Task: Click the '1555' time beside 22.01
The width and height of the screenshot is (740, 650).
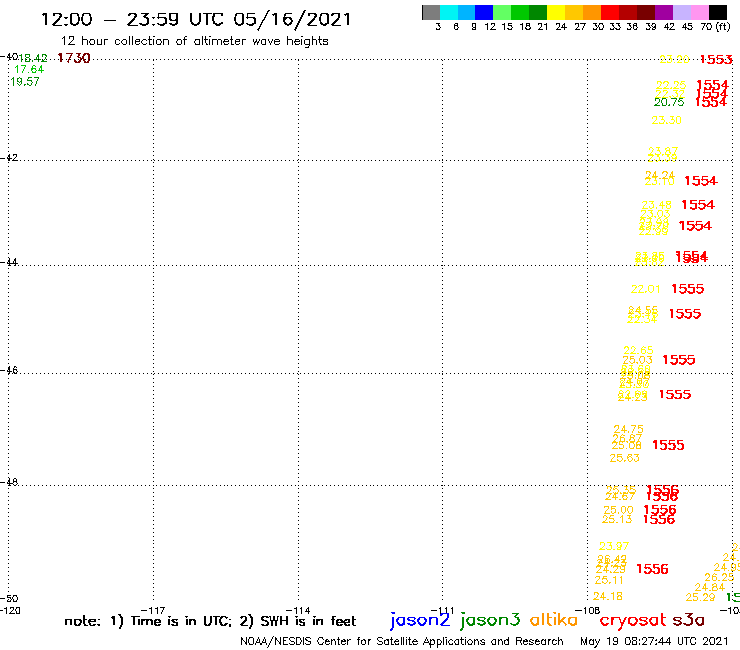Action: tap(688, 289)
